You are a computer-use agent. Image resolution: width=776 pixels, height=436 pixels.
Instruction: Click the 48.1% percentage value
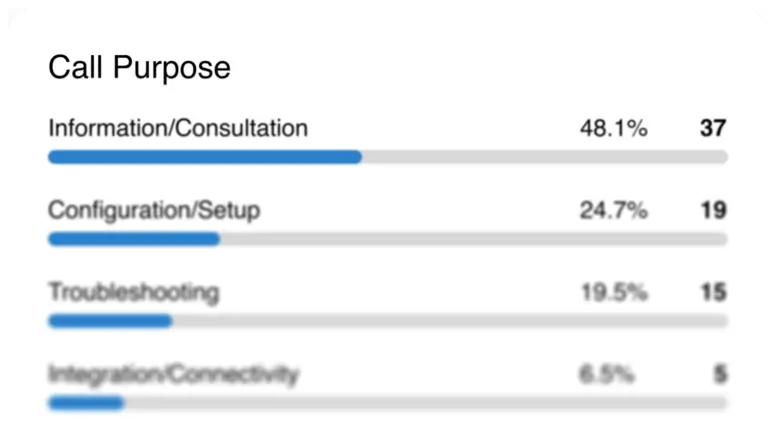[x=613, y=128]
